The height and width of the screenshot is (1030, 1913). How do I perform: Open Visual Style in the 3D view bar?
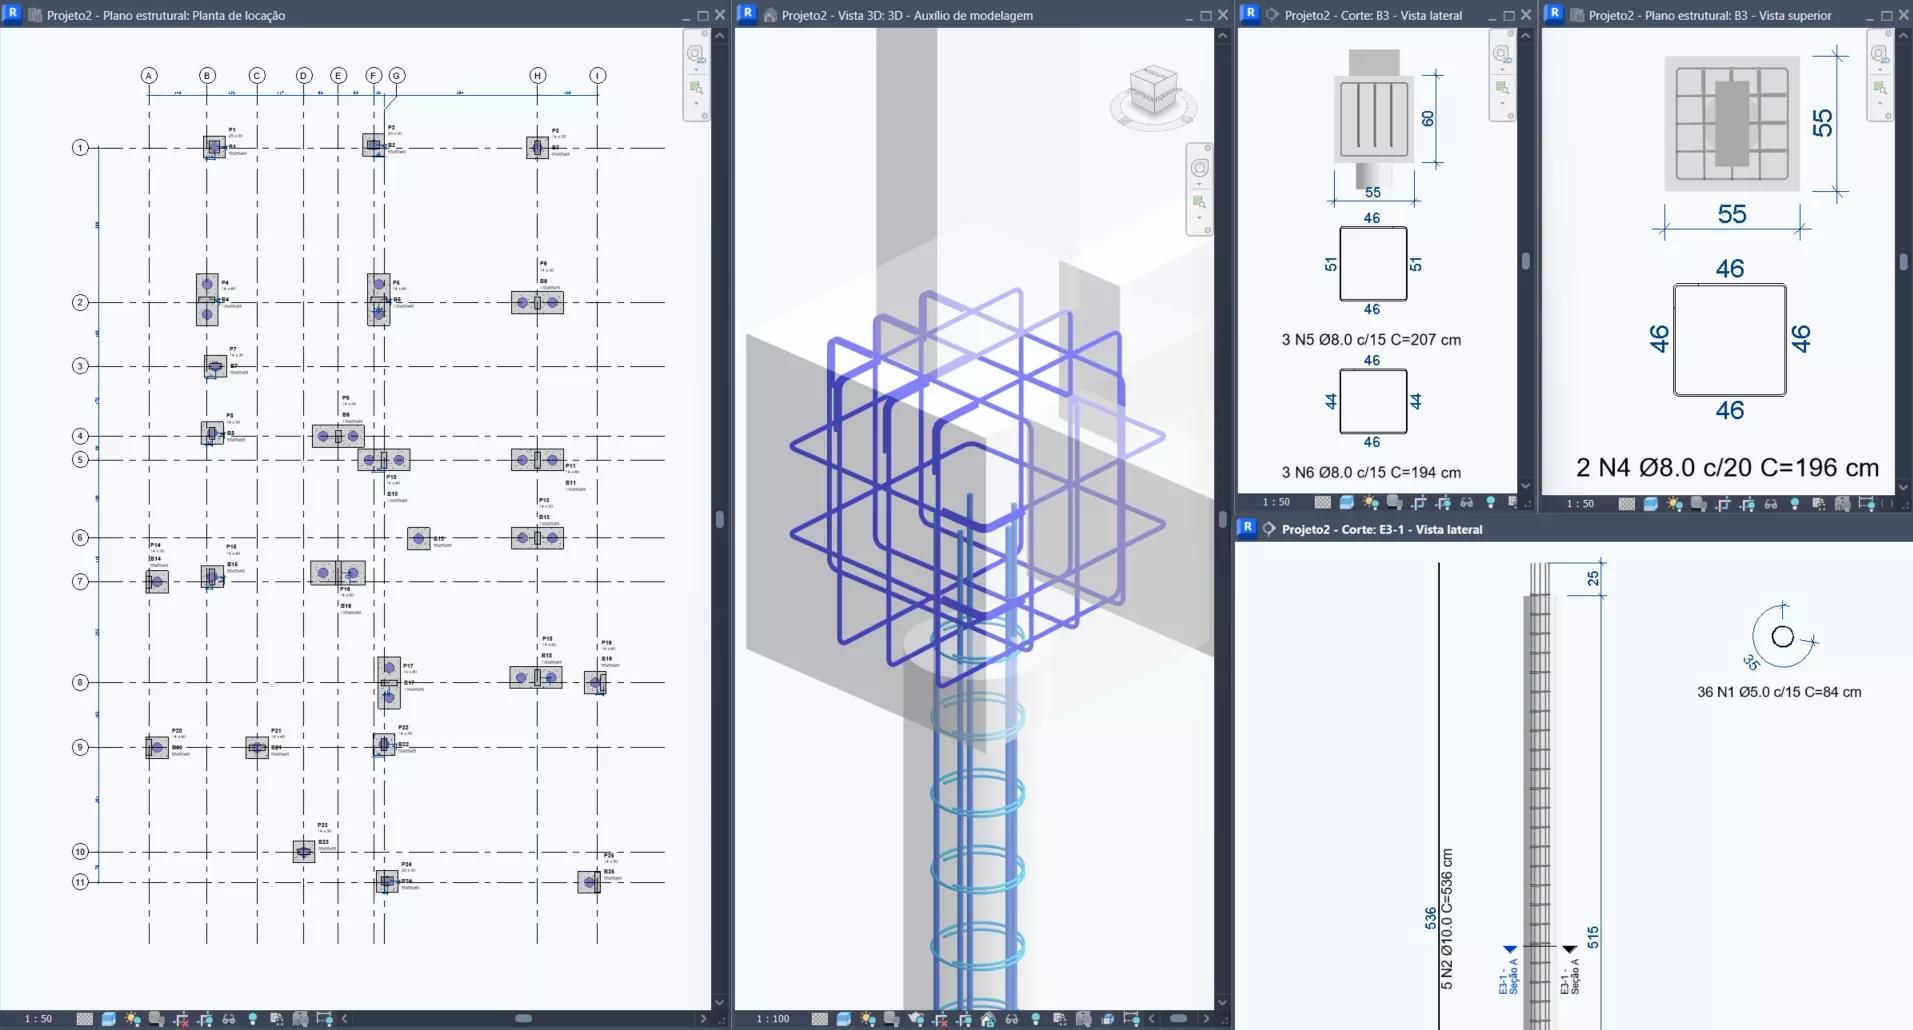pos(843,1019)
